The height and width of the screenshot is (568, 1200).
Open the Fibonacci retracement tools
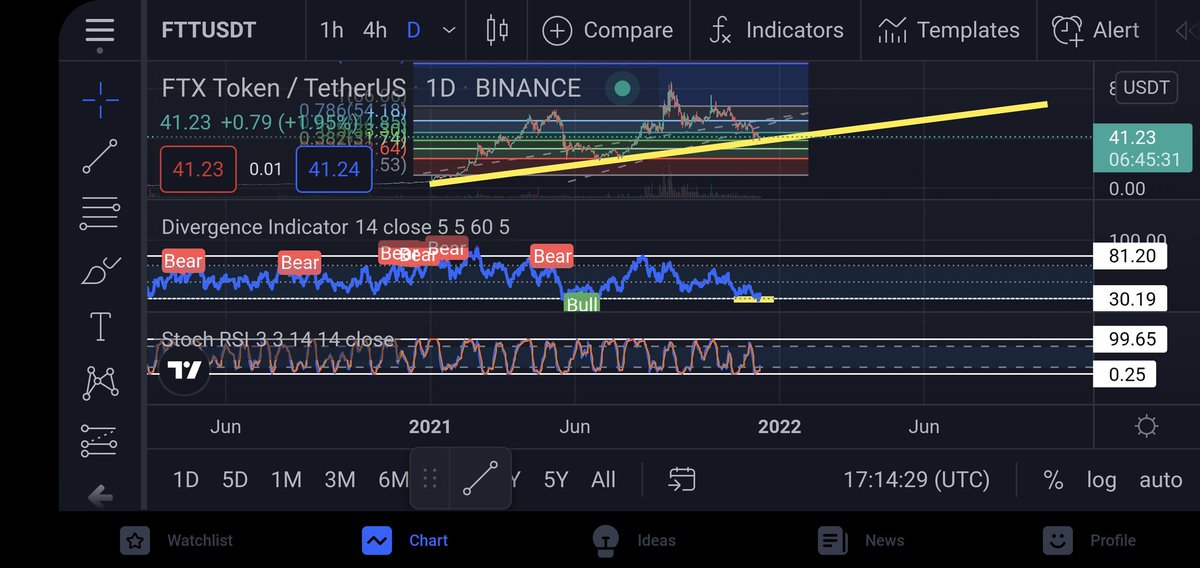[x=100, y=212]
